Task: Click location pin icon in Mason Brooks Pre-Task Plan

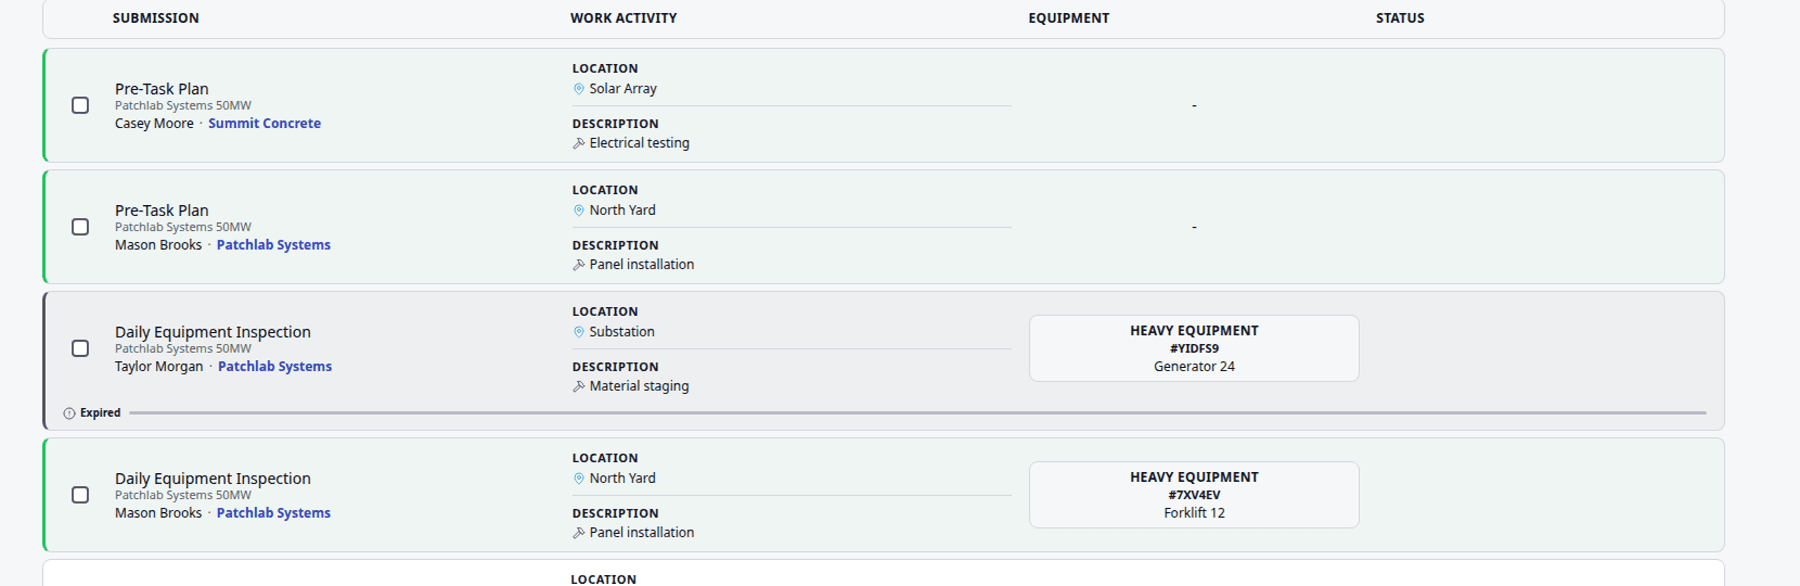Action: click(x=578, y=211)
